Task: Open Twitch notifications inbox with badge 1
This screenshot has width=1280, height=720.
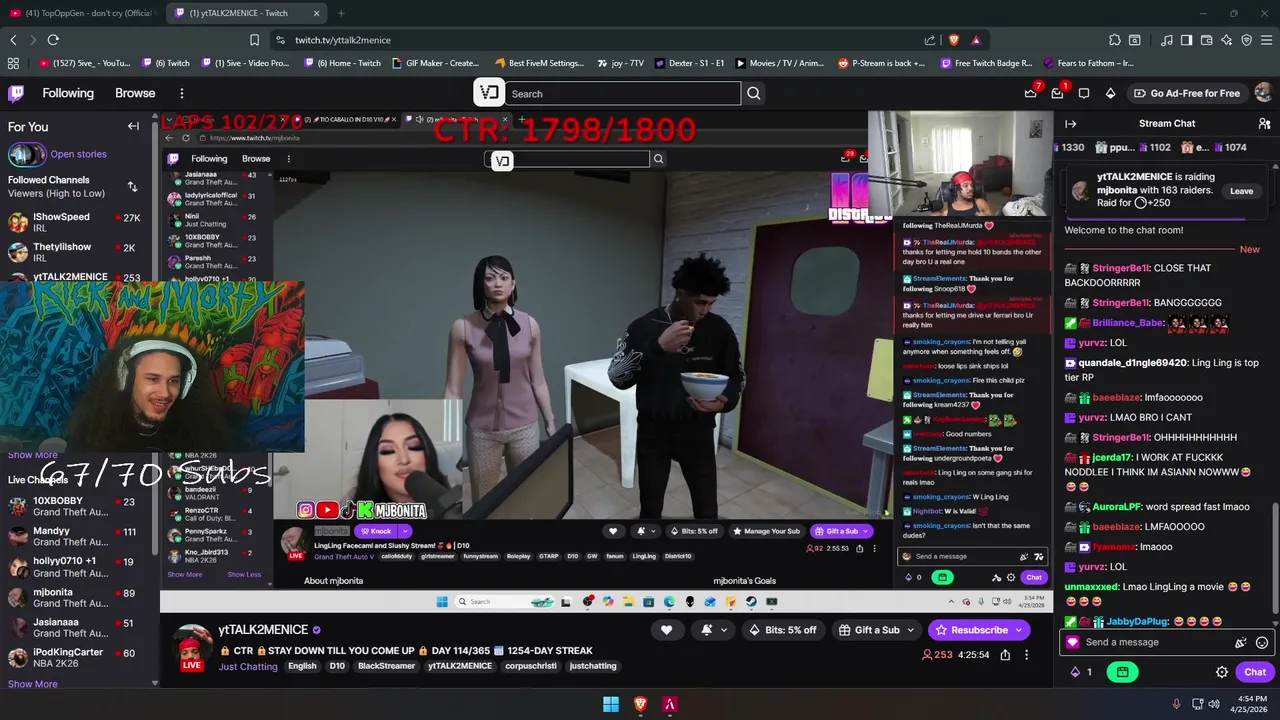Action: [x=1057, y=93]
